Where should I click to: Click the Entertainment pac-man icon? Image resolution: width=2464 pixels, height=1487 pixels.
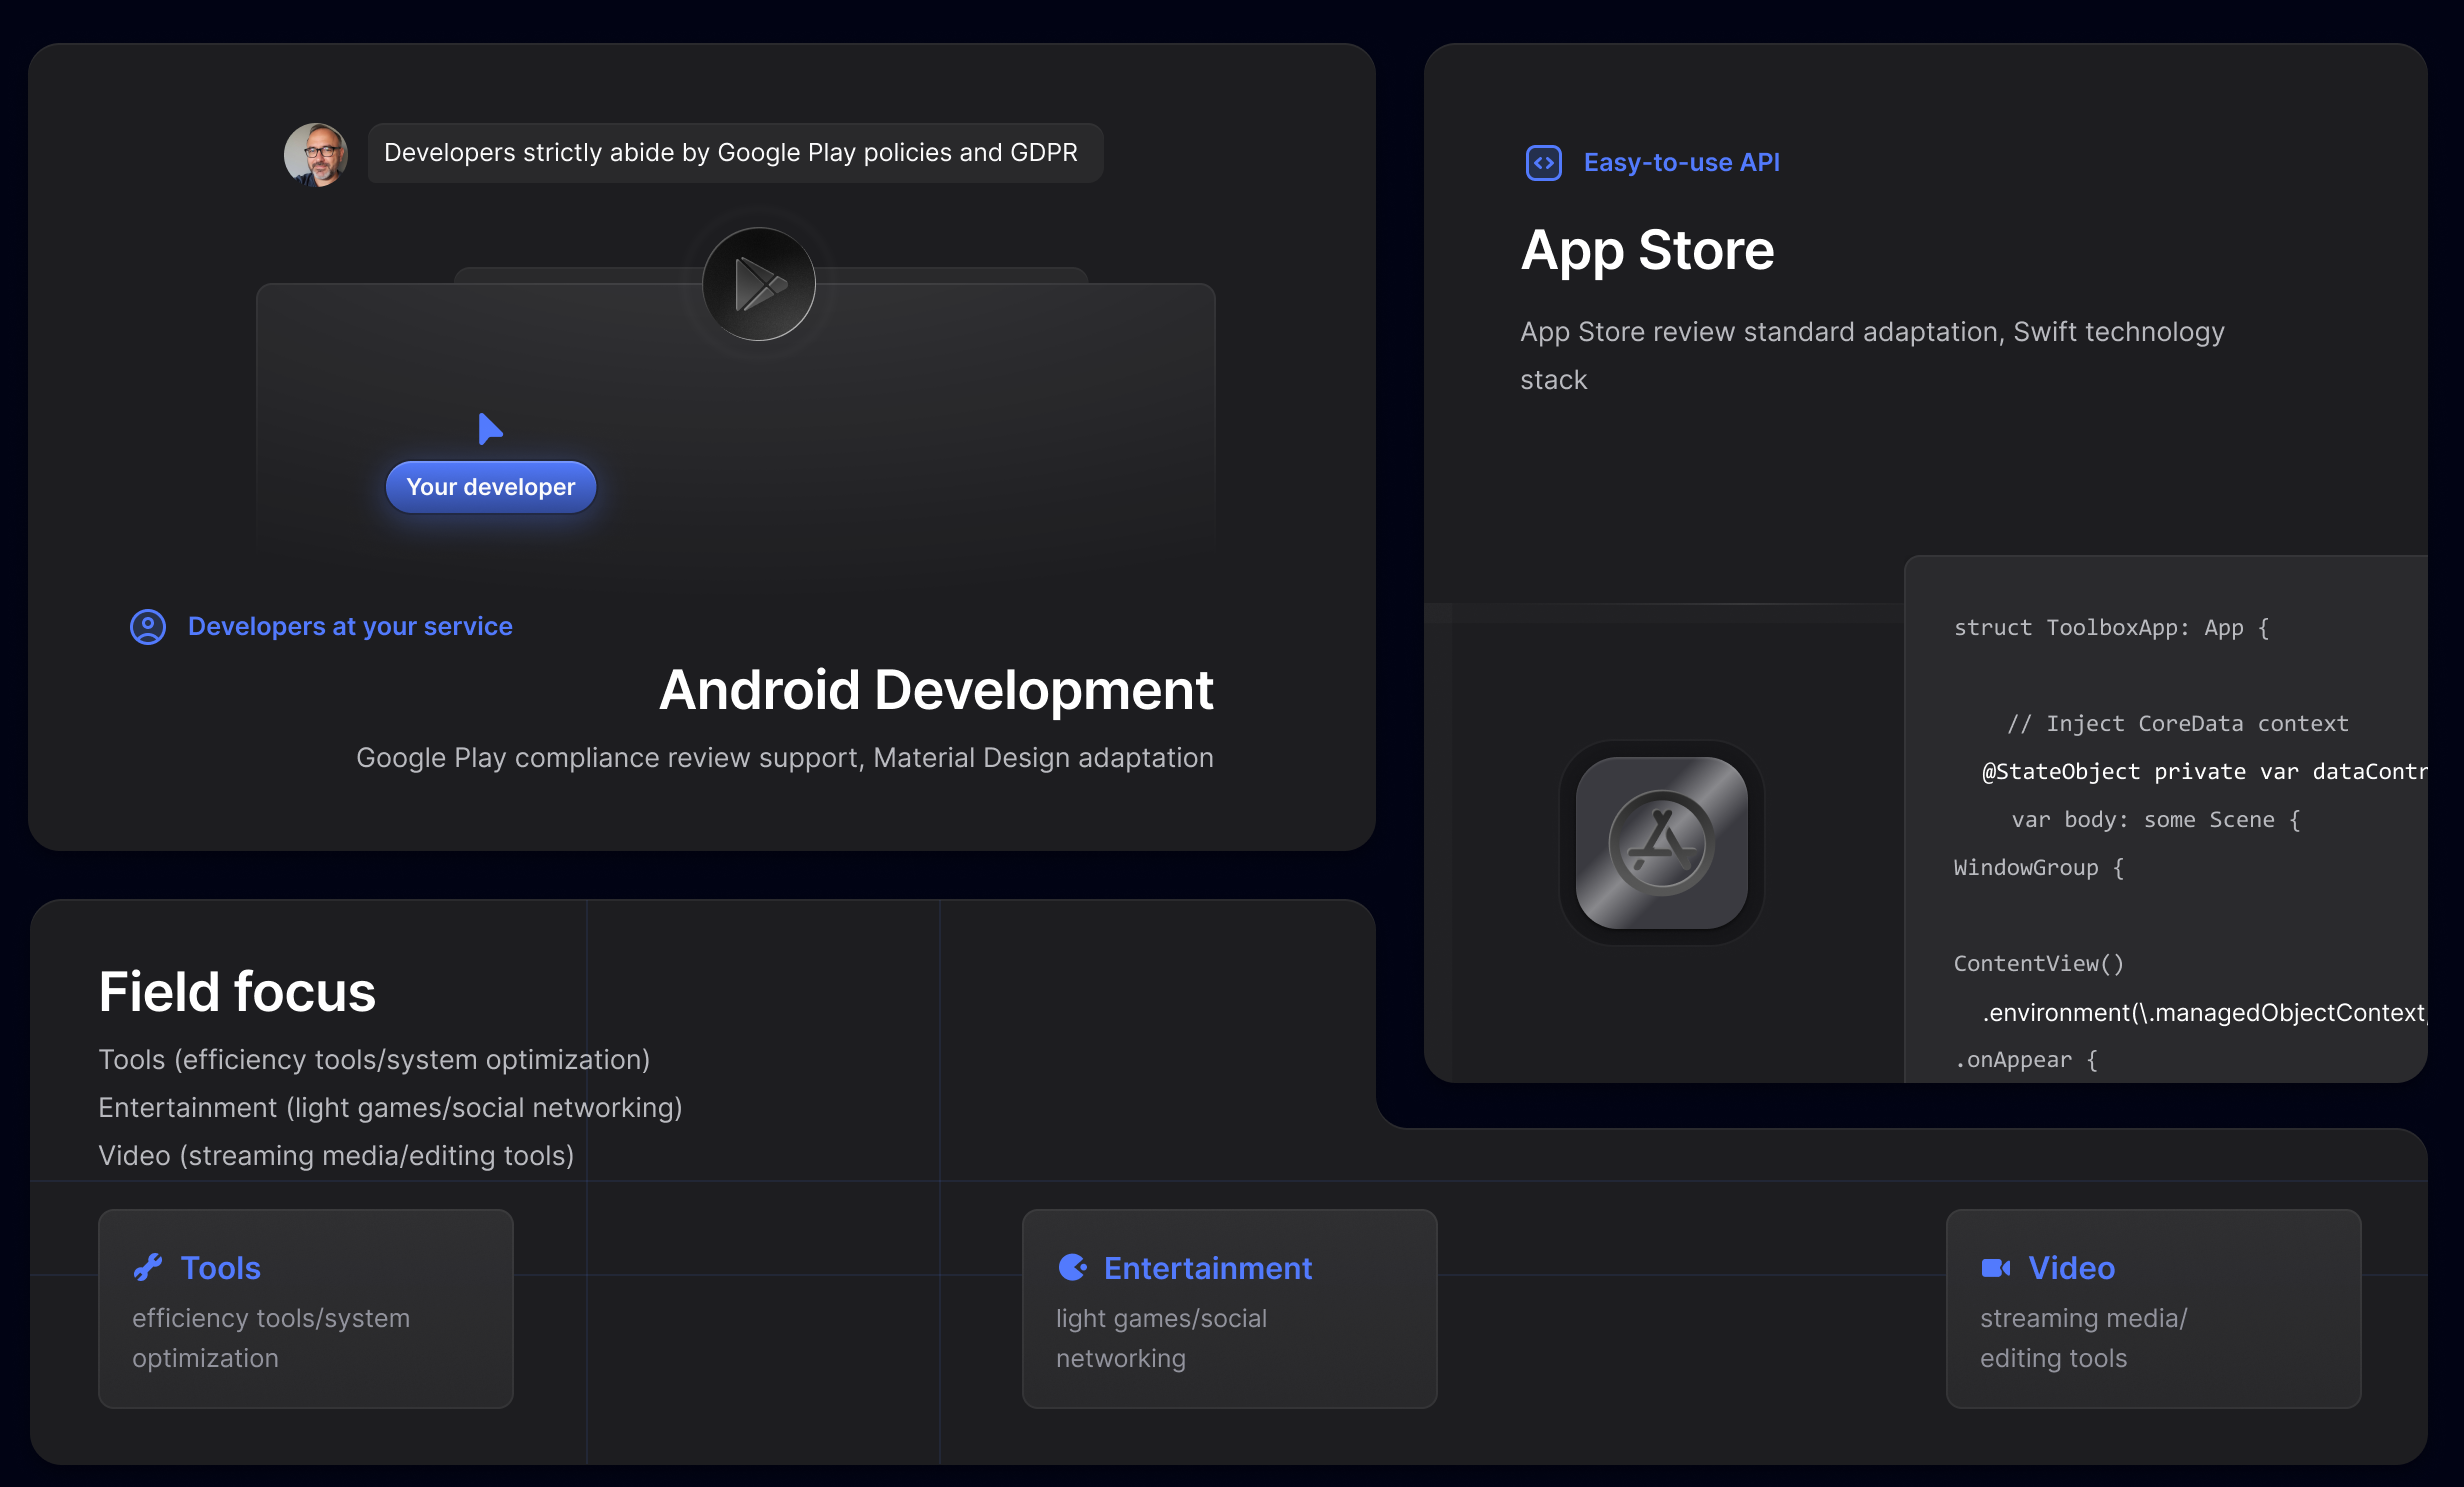click(1072, 1268)
